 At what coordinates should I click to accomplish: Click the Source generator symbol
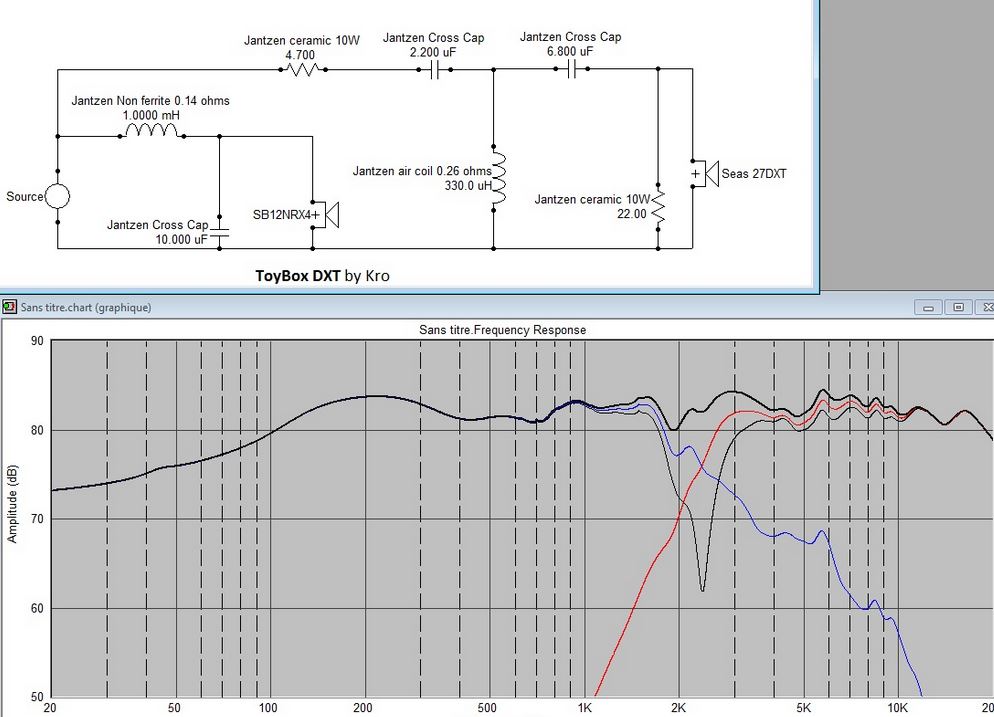(x=57, y=197)
